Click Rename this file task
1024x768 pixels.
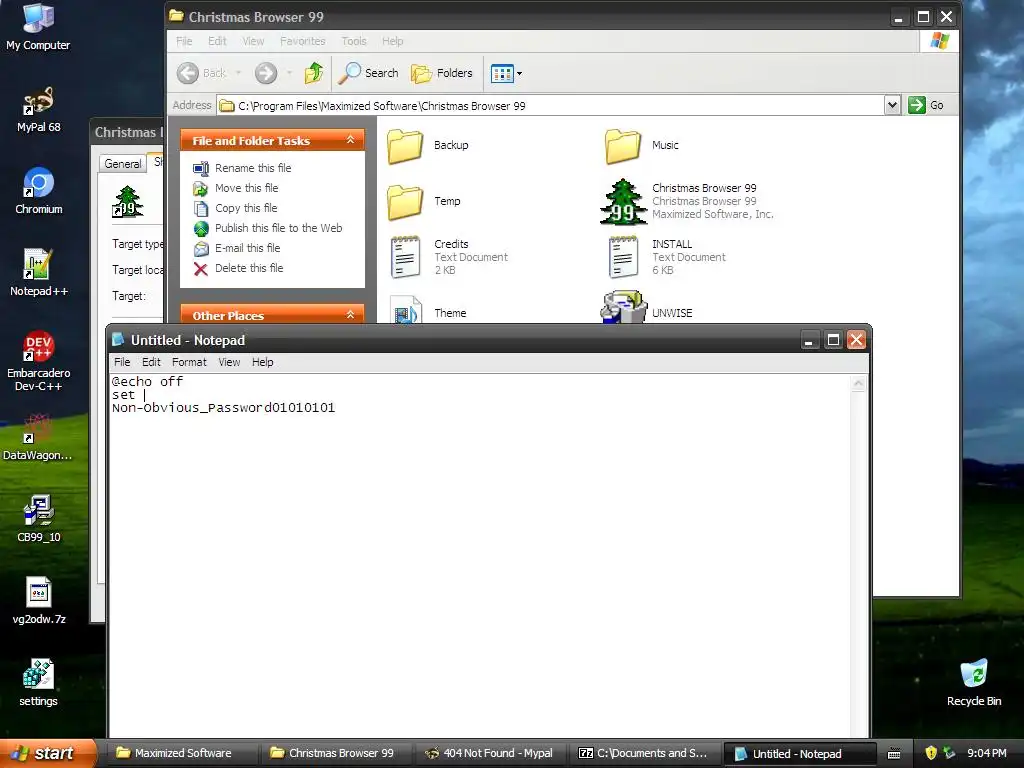pos(242,168)
